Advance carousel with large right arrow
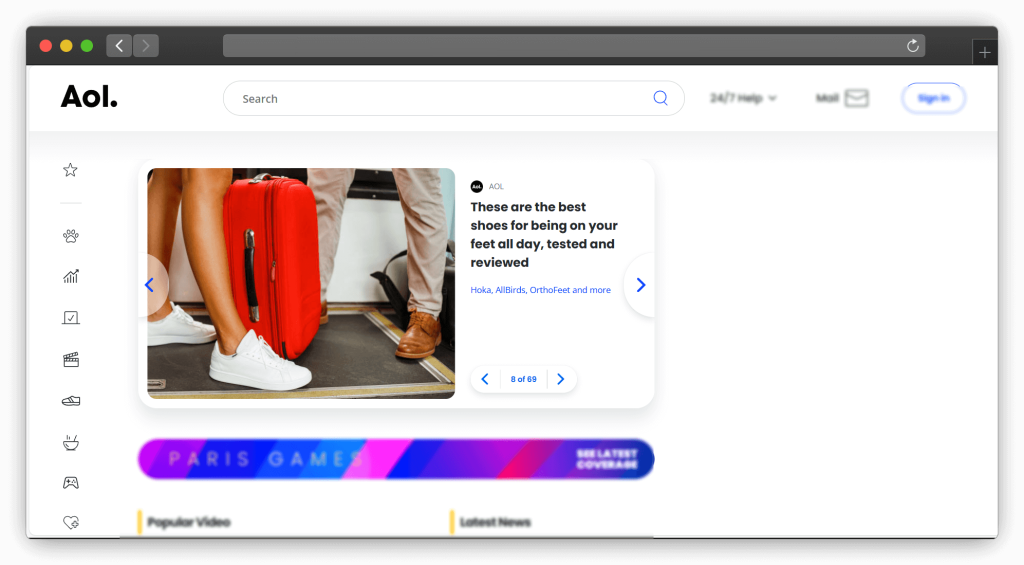Screen dimensions: 1024x565 pyautogui.click(x=641, y=285)
